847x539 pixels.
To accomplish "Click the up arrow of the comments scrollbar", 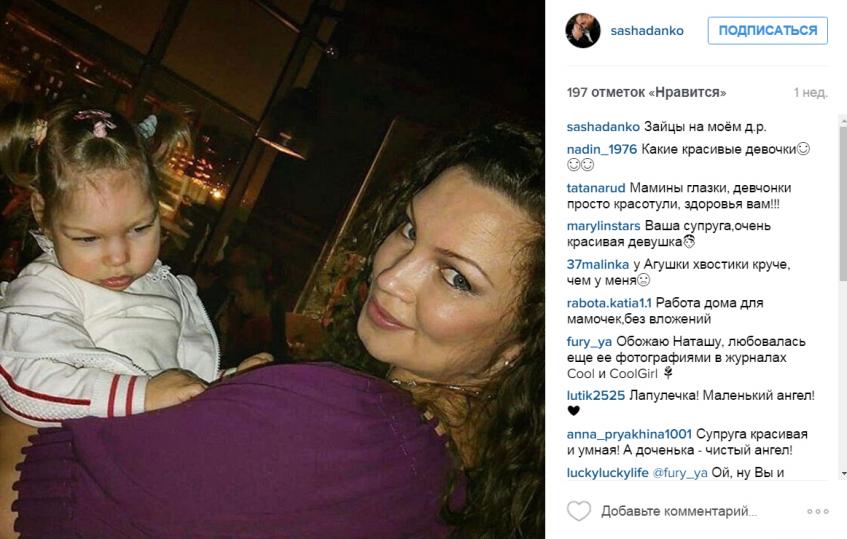I will (x=843, y=118).
